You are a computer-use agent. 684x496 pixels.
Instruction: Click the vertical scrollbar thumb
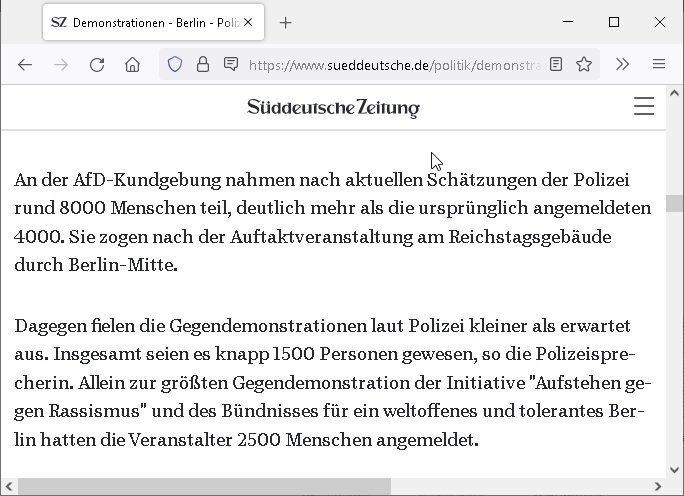coord(674,203)
